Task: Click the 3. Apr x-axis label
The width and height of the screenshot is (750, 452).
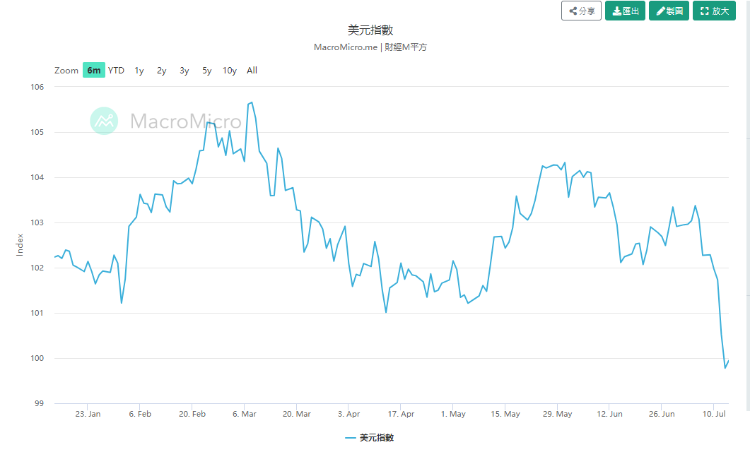Action: click(x=349, y=414)
